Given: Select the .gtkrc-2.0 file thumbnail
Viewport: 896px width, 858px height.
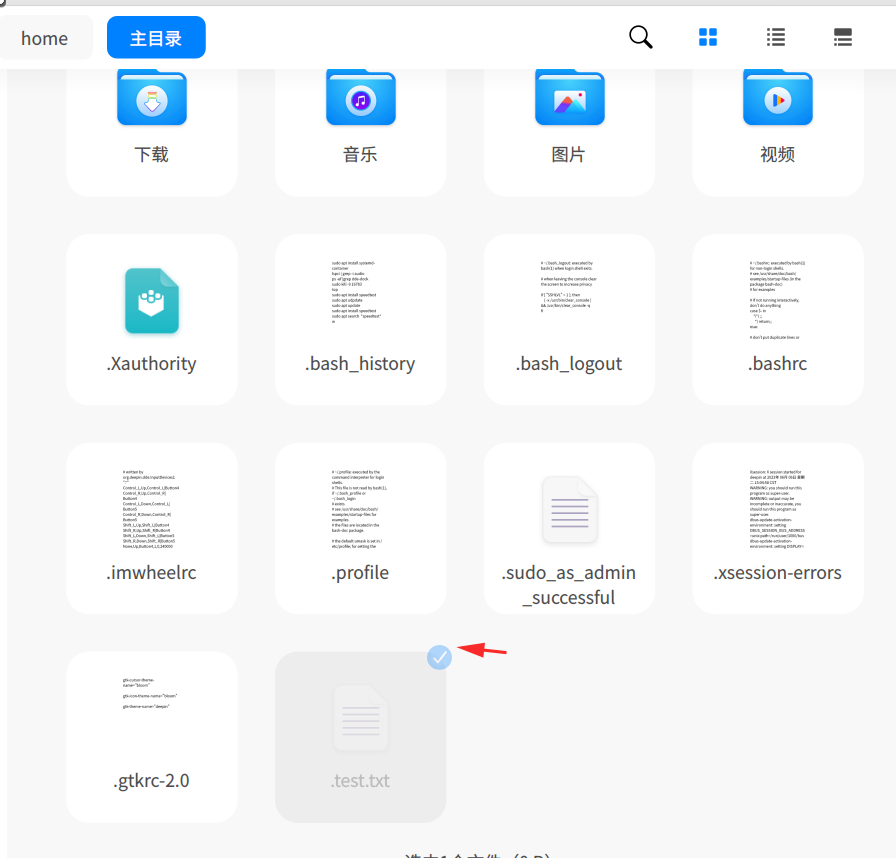Looking at the screenshot, I should coord(150,693).
